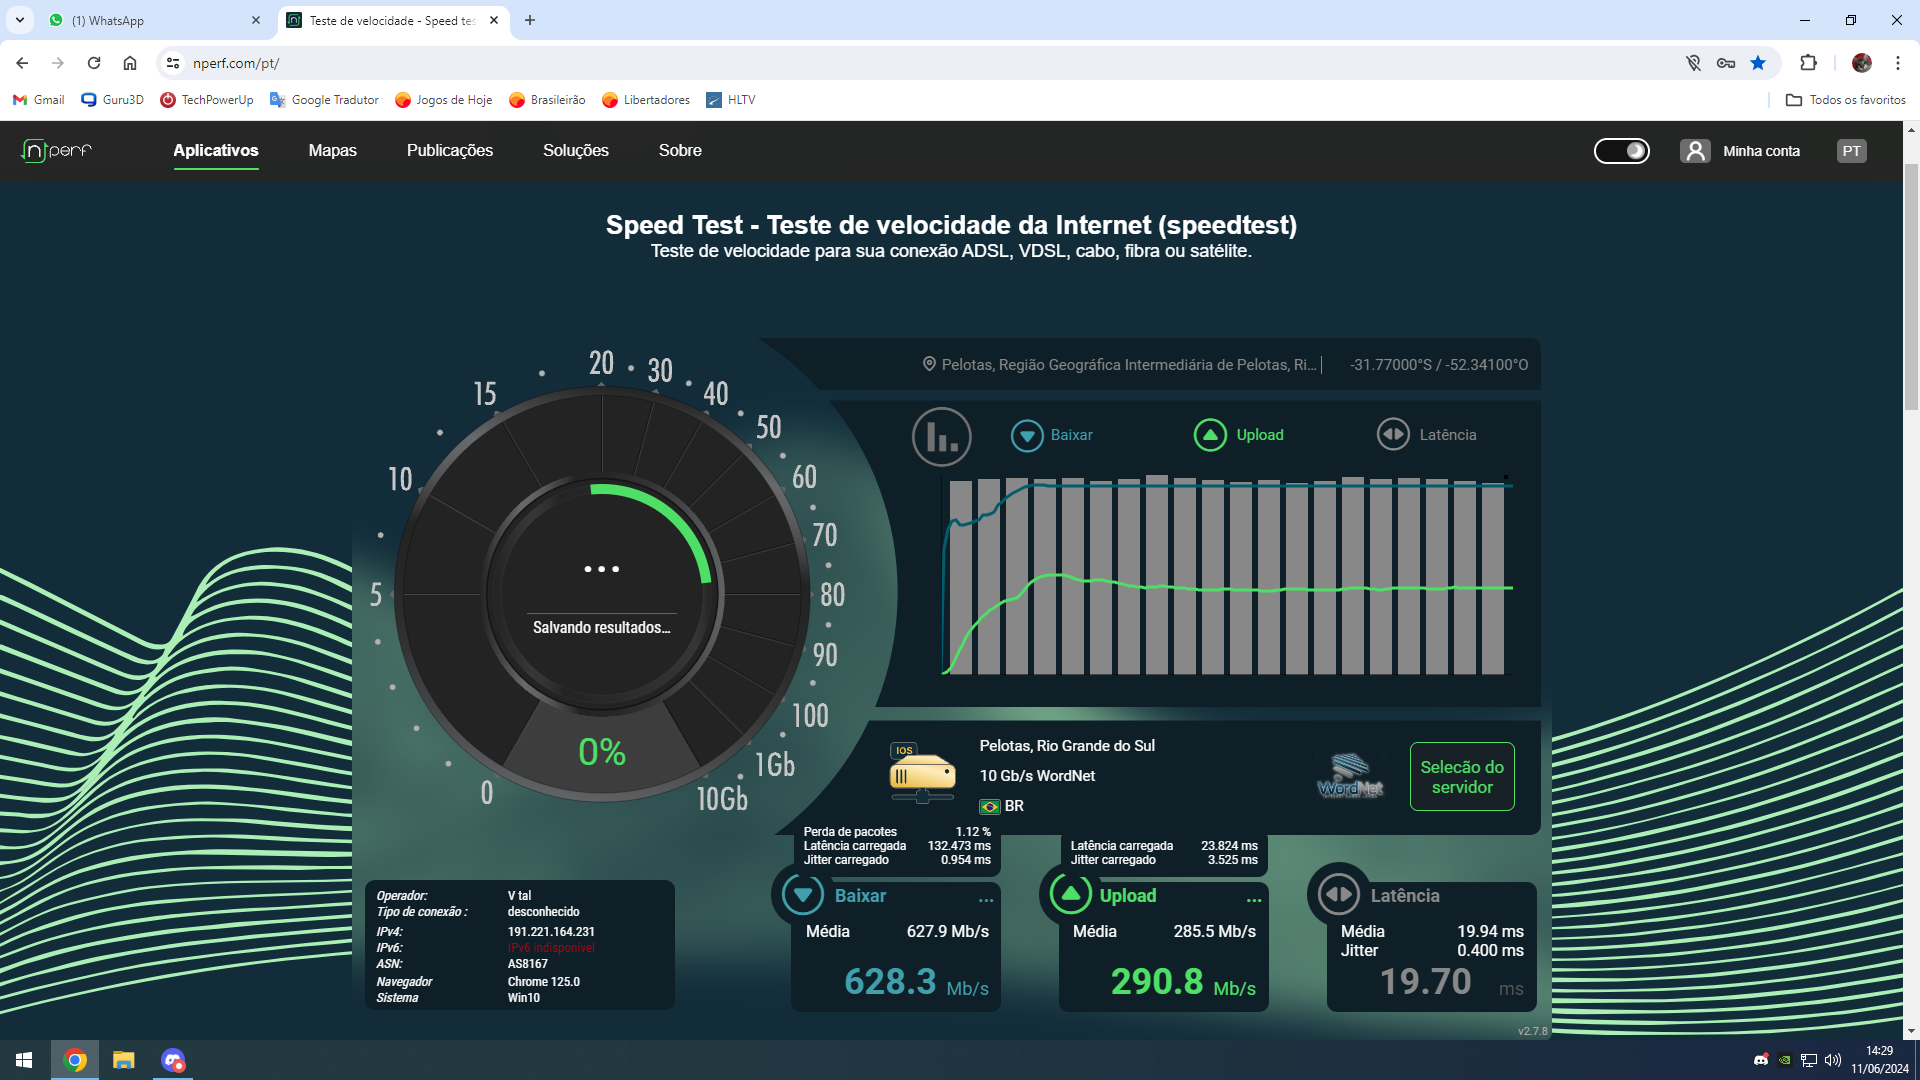Open Discord from the taskbar
The image size is (1920, 1080).
[173, 1060]
